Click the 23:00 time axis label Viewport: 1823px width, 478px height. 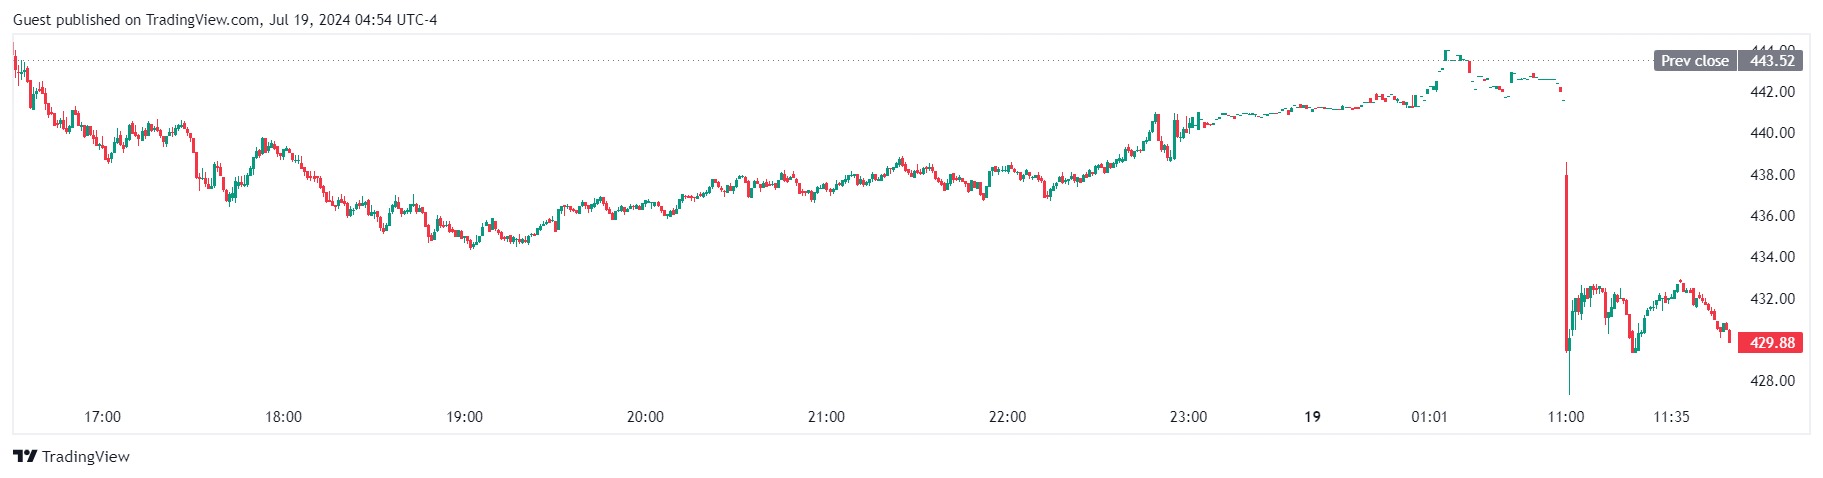(x=1188, y=417)
